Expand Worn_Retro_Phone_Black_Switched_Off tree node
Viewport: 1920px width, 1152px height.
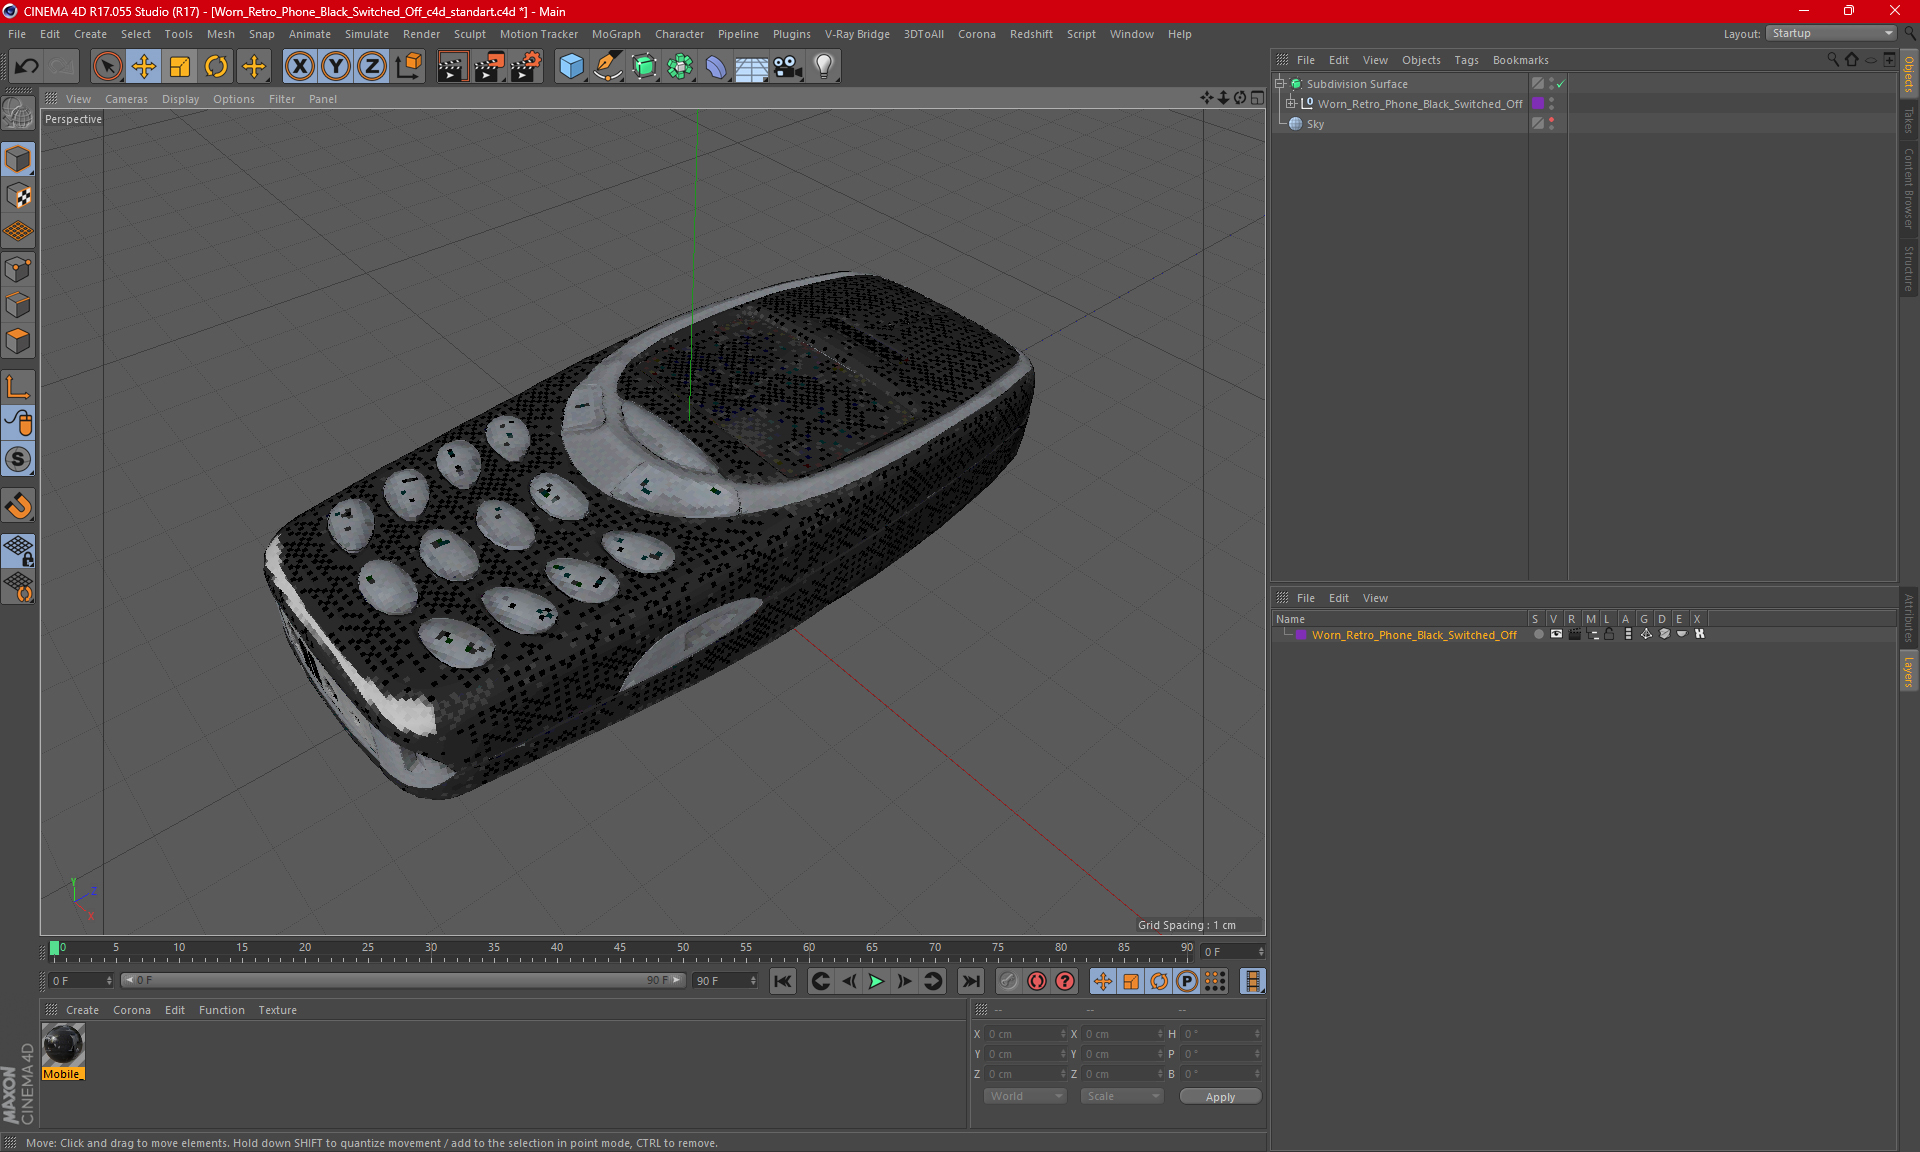pos(1291,103)
